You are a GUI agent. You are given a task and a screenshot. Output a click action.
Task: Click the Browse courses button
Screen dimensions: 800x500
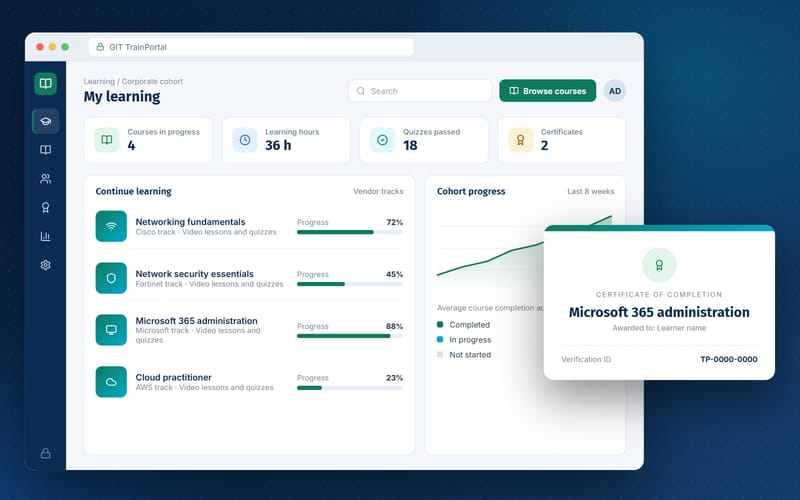[547, 91]
